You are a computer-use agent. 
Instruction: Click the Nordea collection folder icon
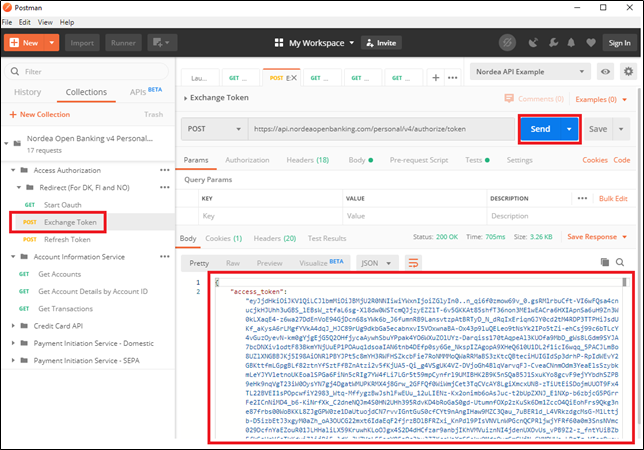[x=17, y=143]
